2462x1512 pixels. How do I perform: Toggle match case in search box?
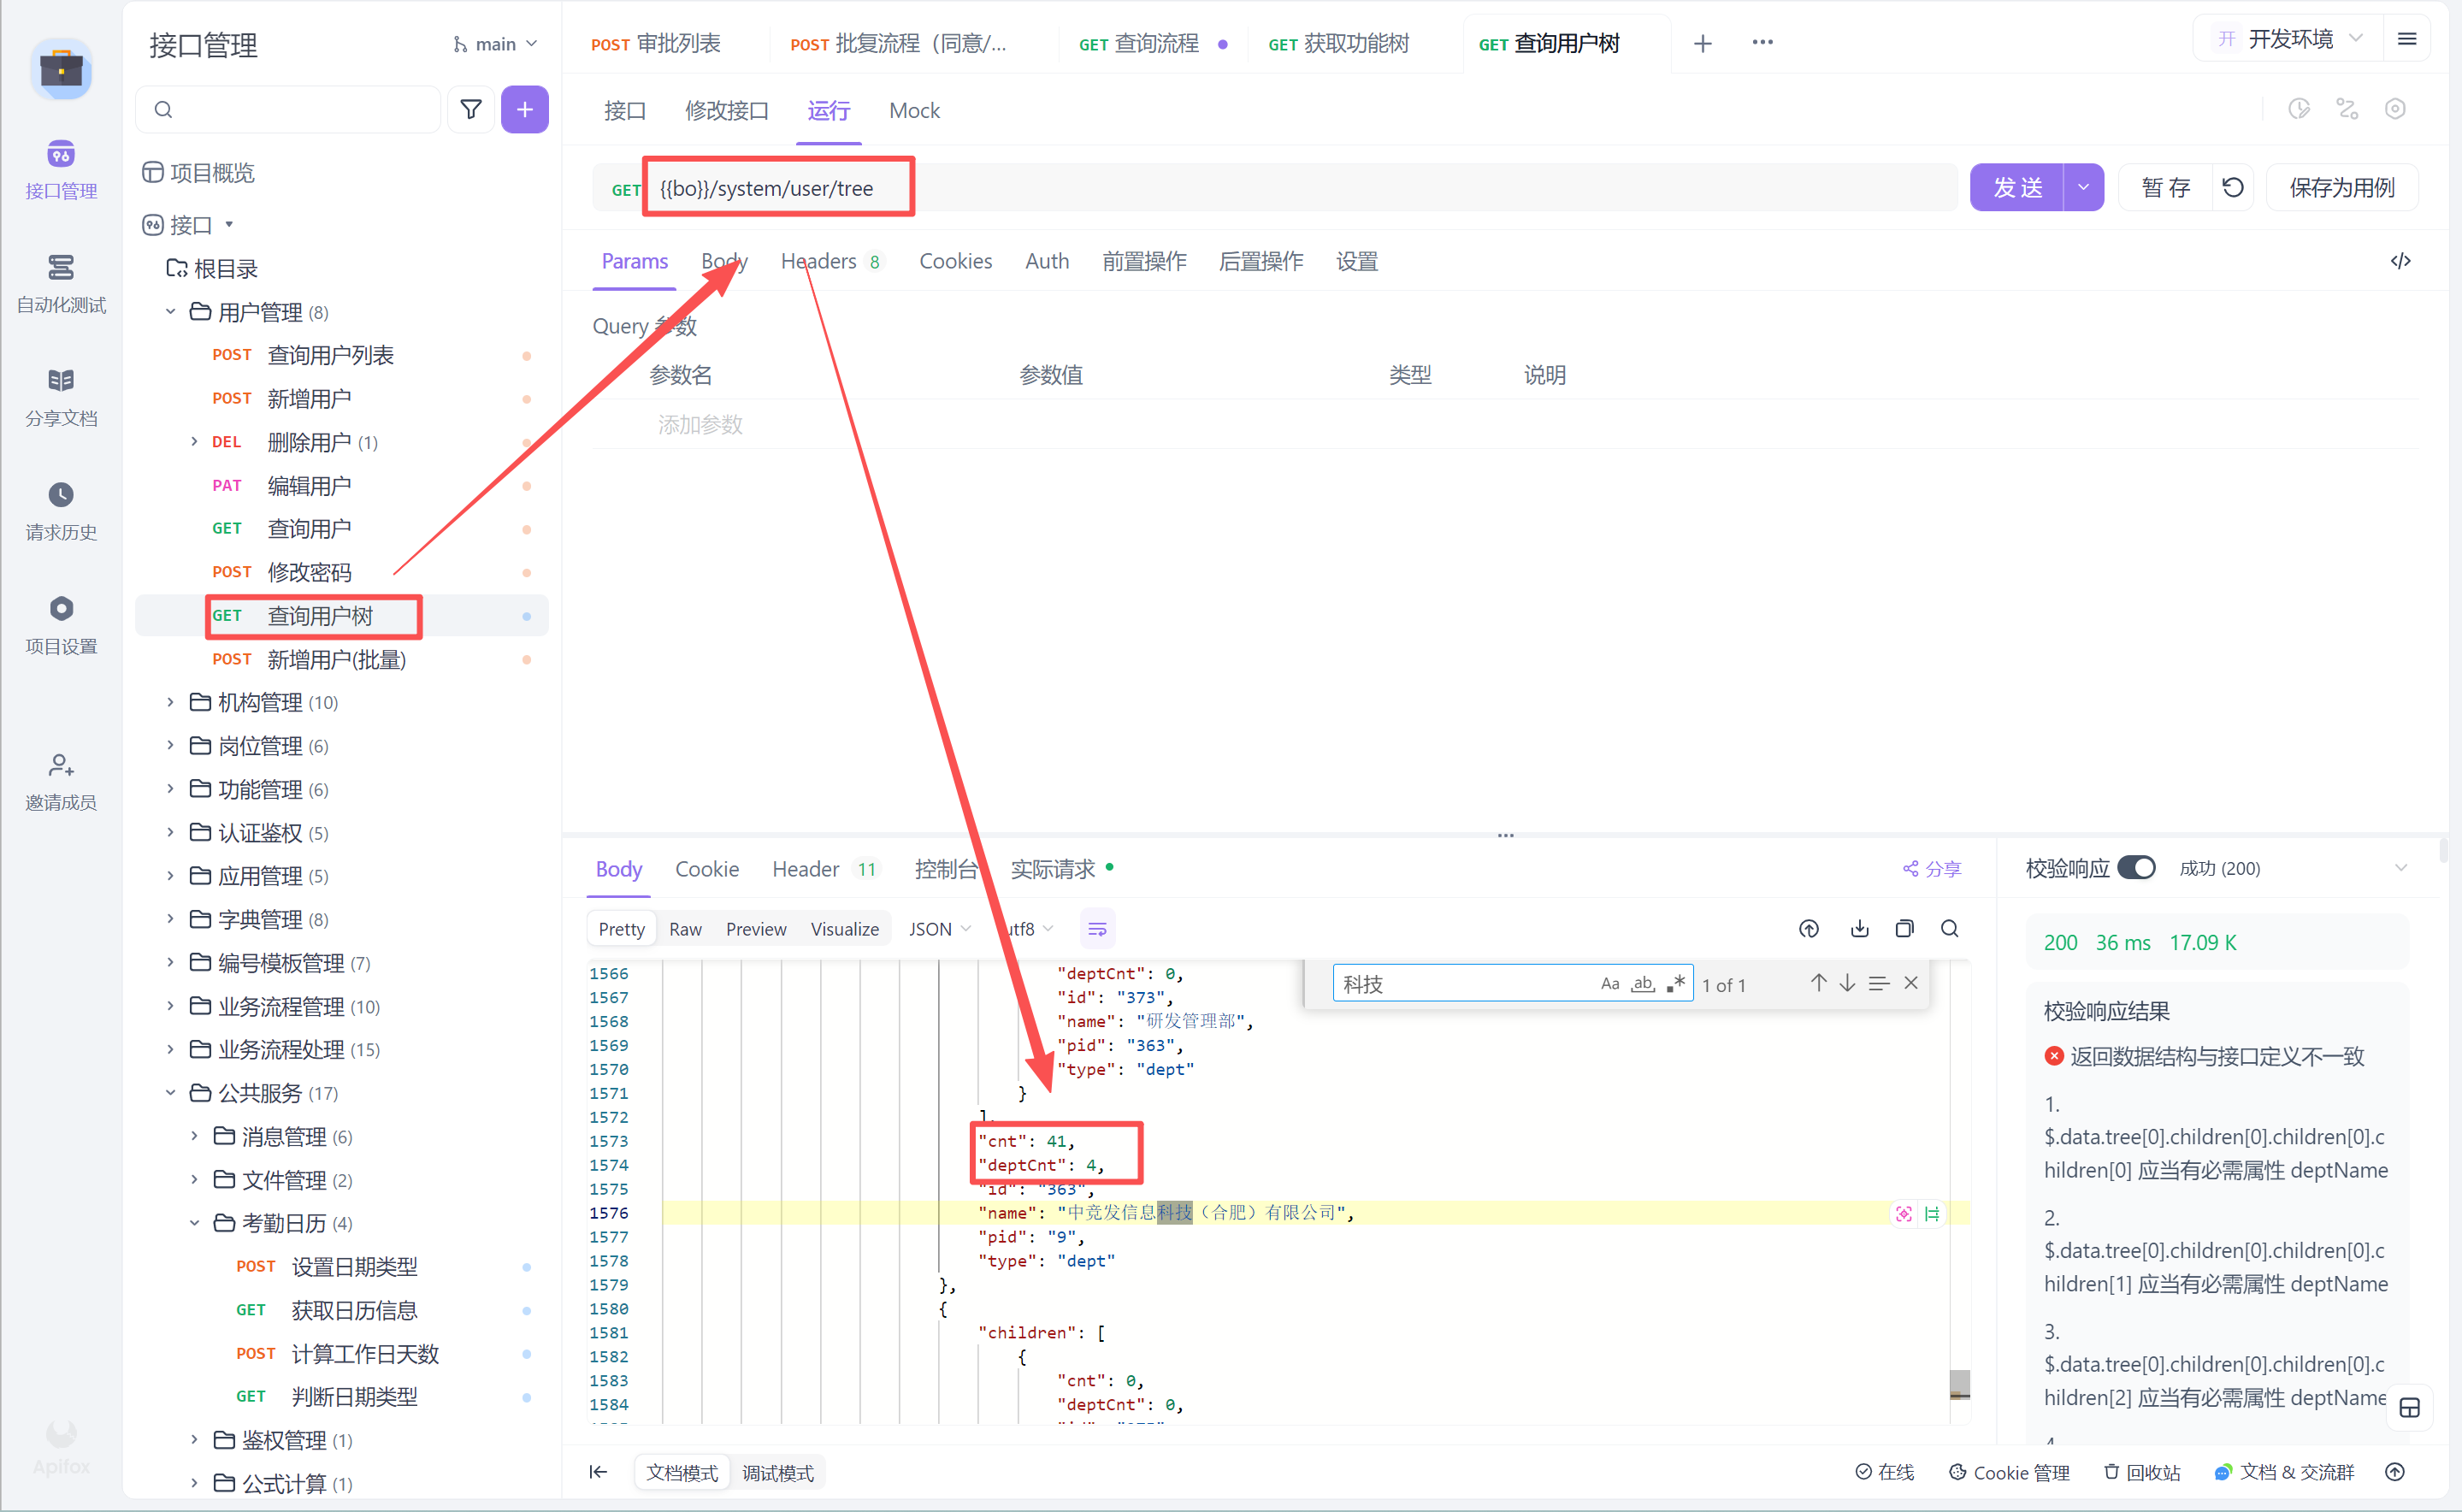point(1609,984)
